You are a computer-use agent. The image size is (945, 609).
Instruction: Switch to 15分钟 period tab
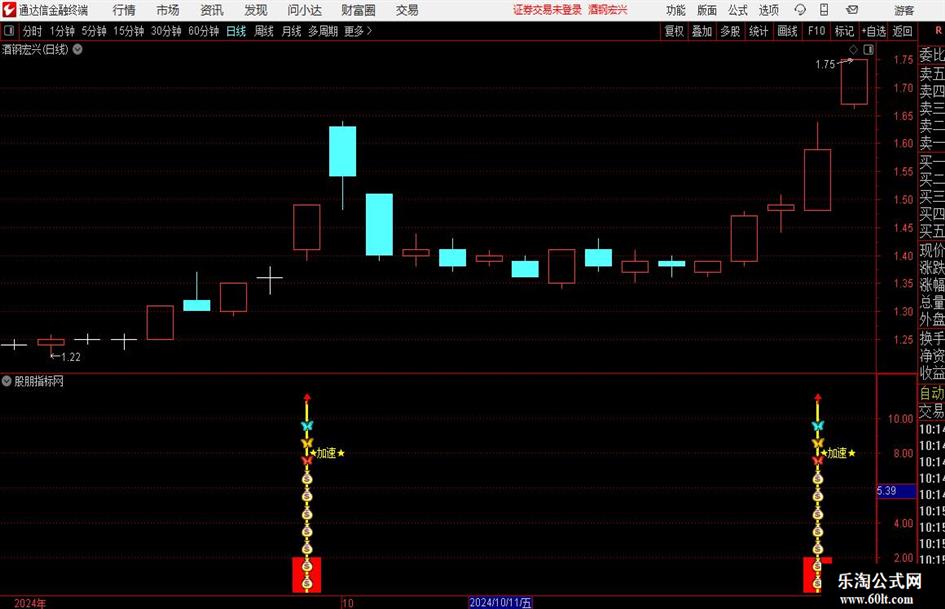click(129, 31)
